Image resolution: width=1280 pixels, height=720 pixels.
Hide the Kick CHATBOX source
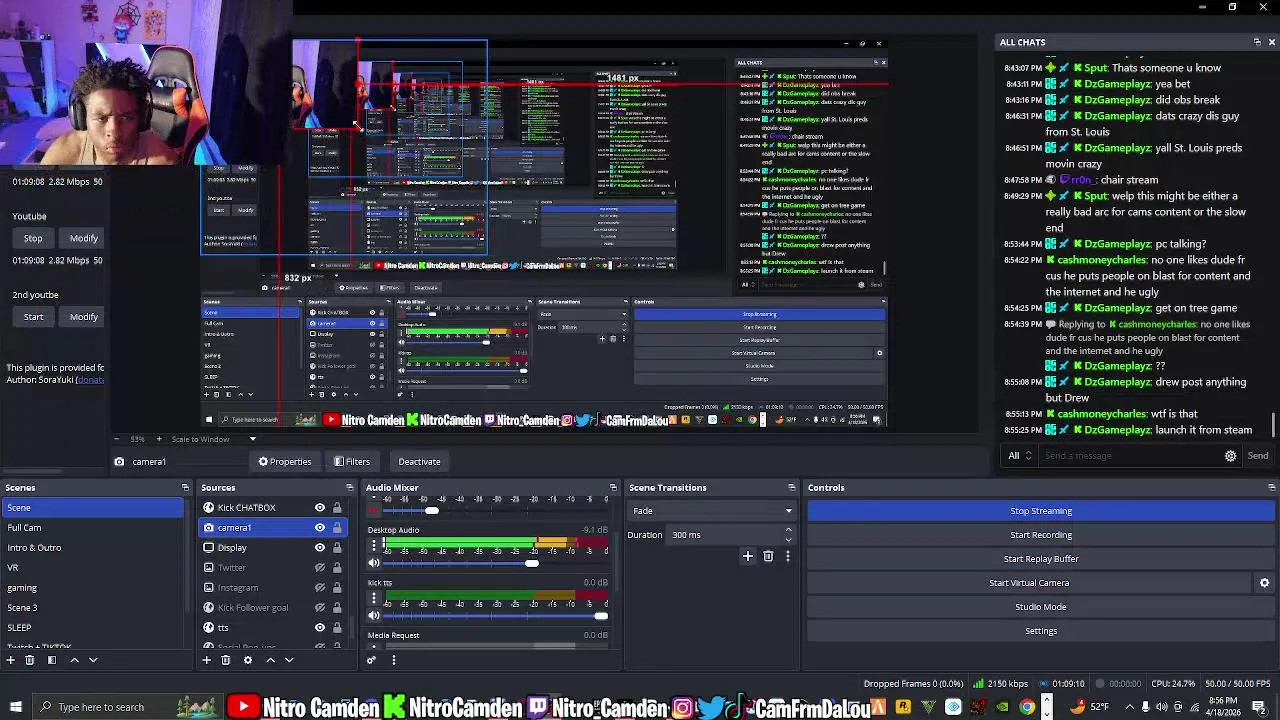(320, 508)
